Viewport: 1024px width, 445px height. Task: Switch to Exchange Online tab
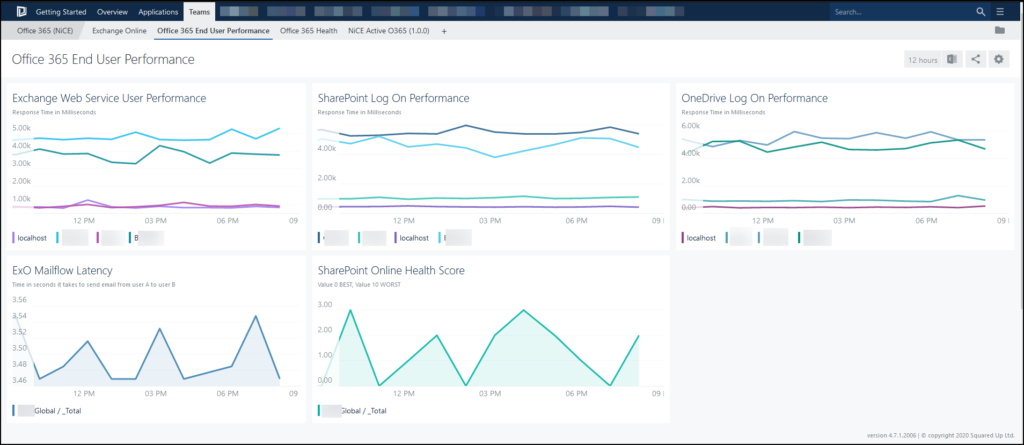[x=120, y=31]
